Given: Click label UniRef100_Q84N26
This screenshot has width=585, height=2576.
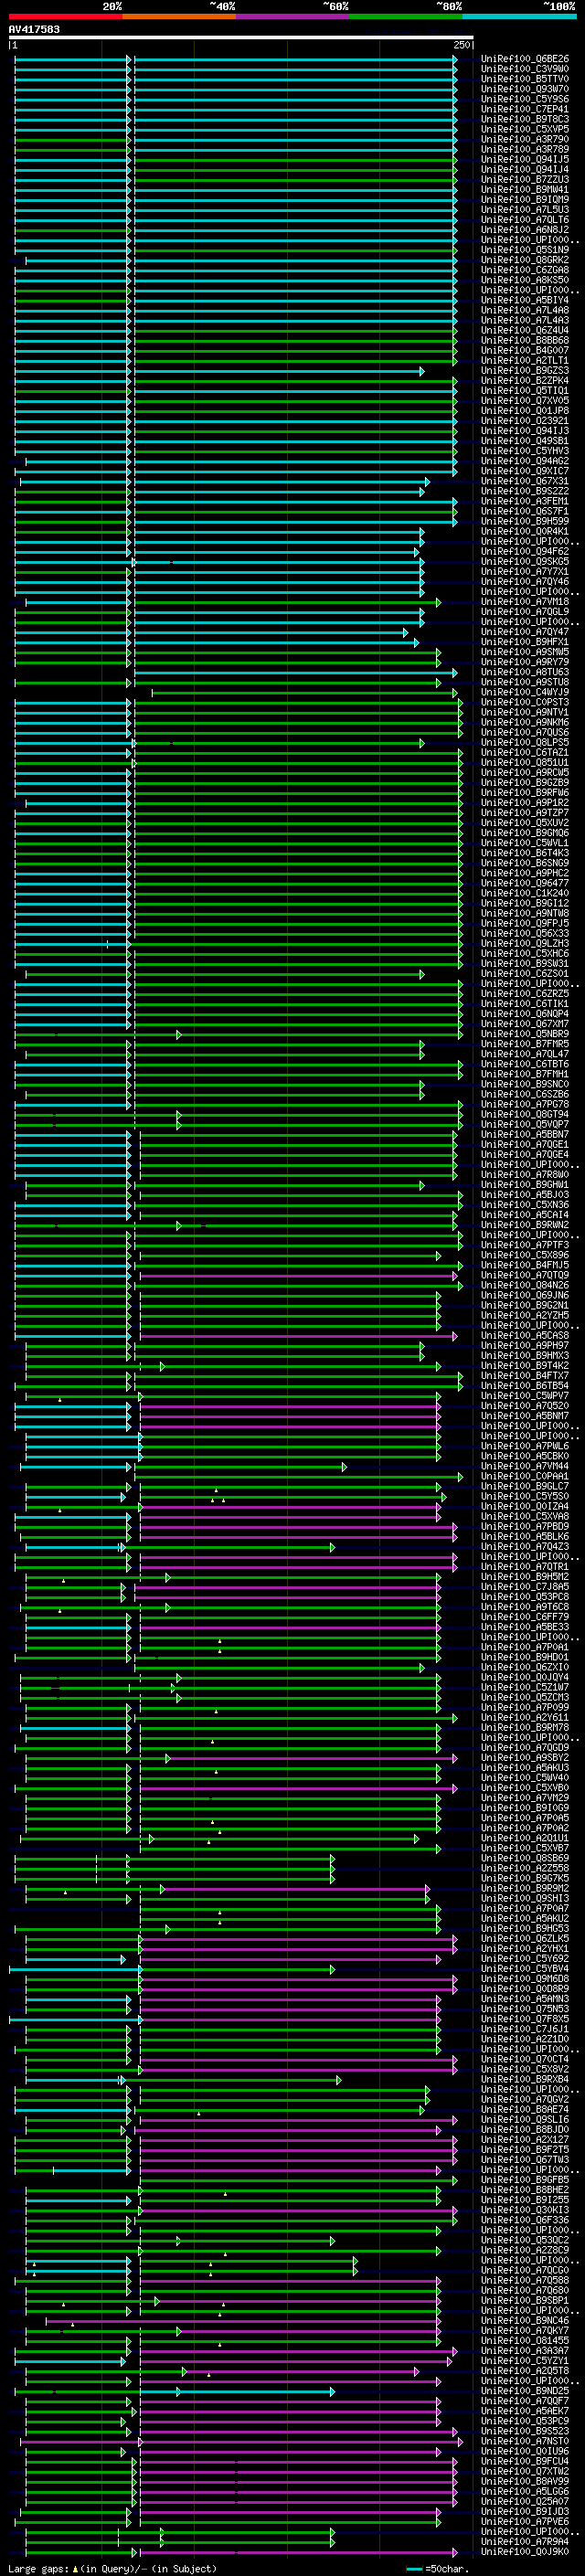Looking at the screenshot, I should click(525, 1285).
